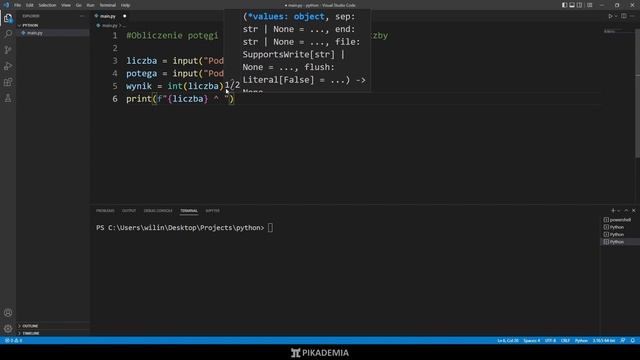Image resolution: width=640 pixels, height=360 pixels.
Task: Open the Terminal menu
Action: click(x=108, y=5)
